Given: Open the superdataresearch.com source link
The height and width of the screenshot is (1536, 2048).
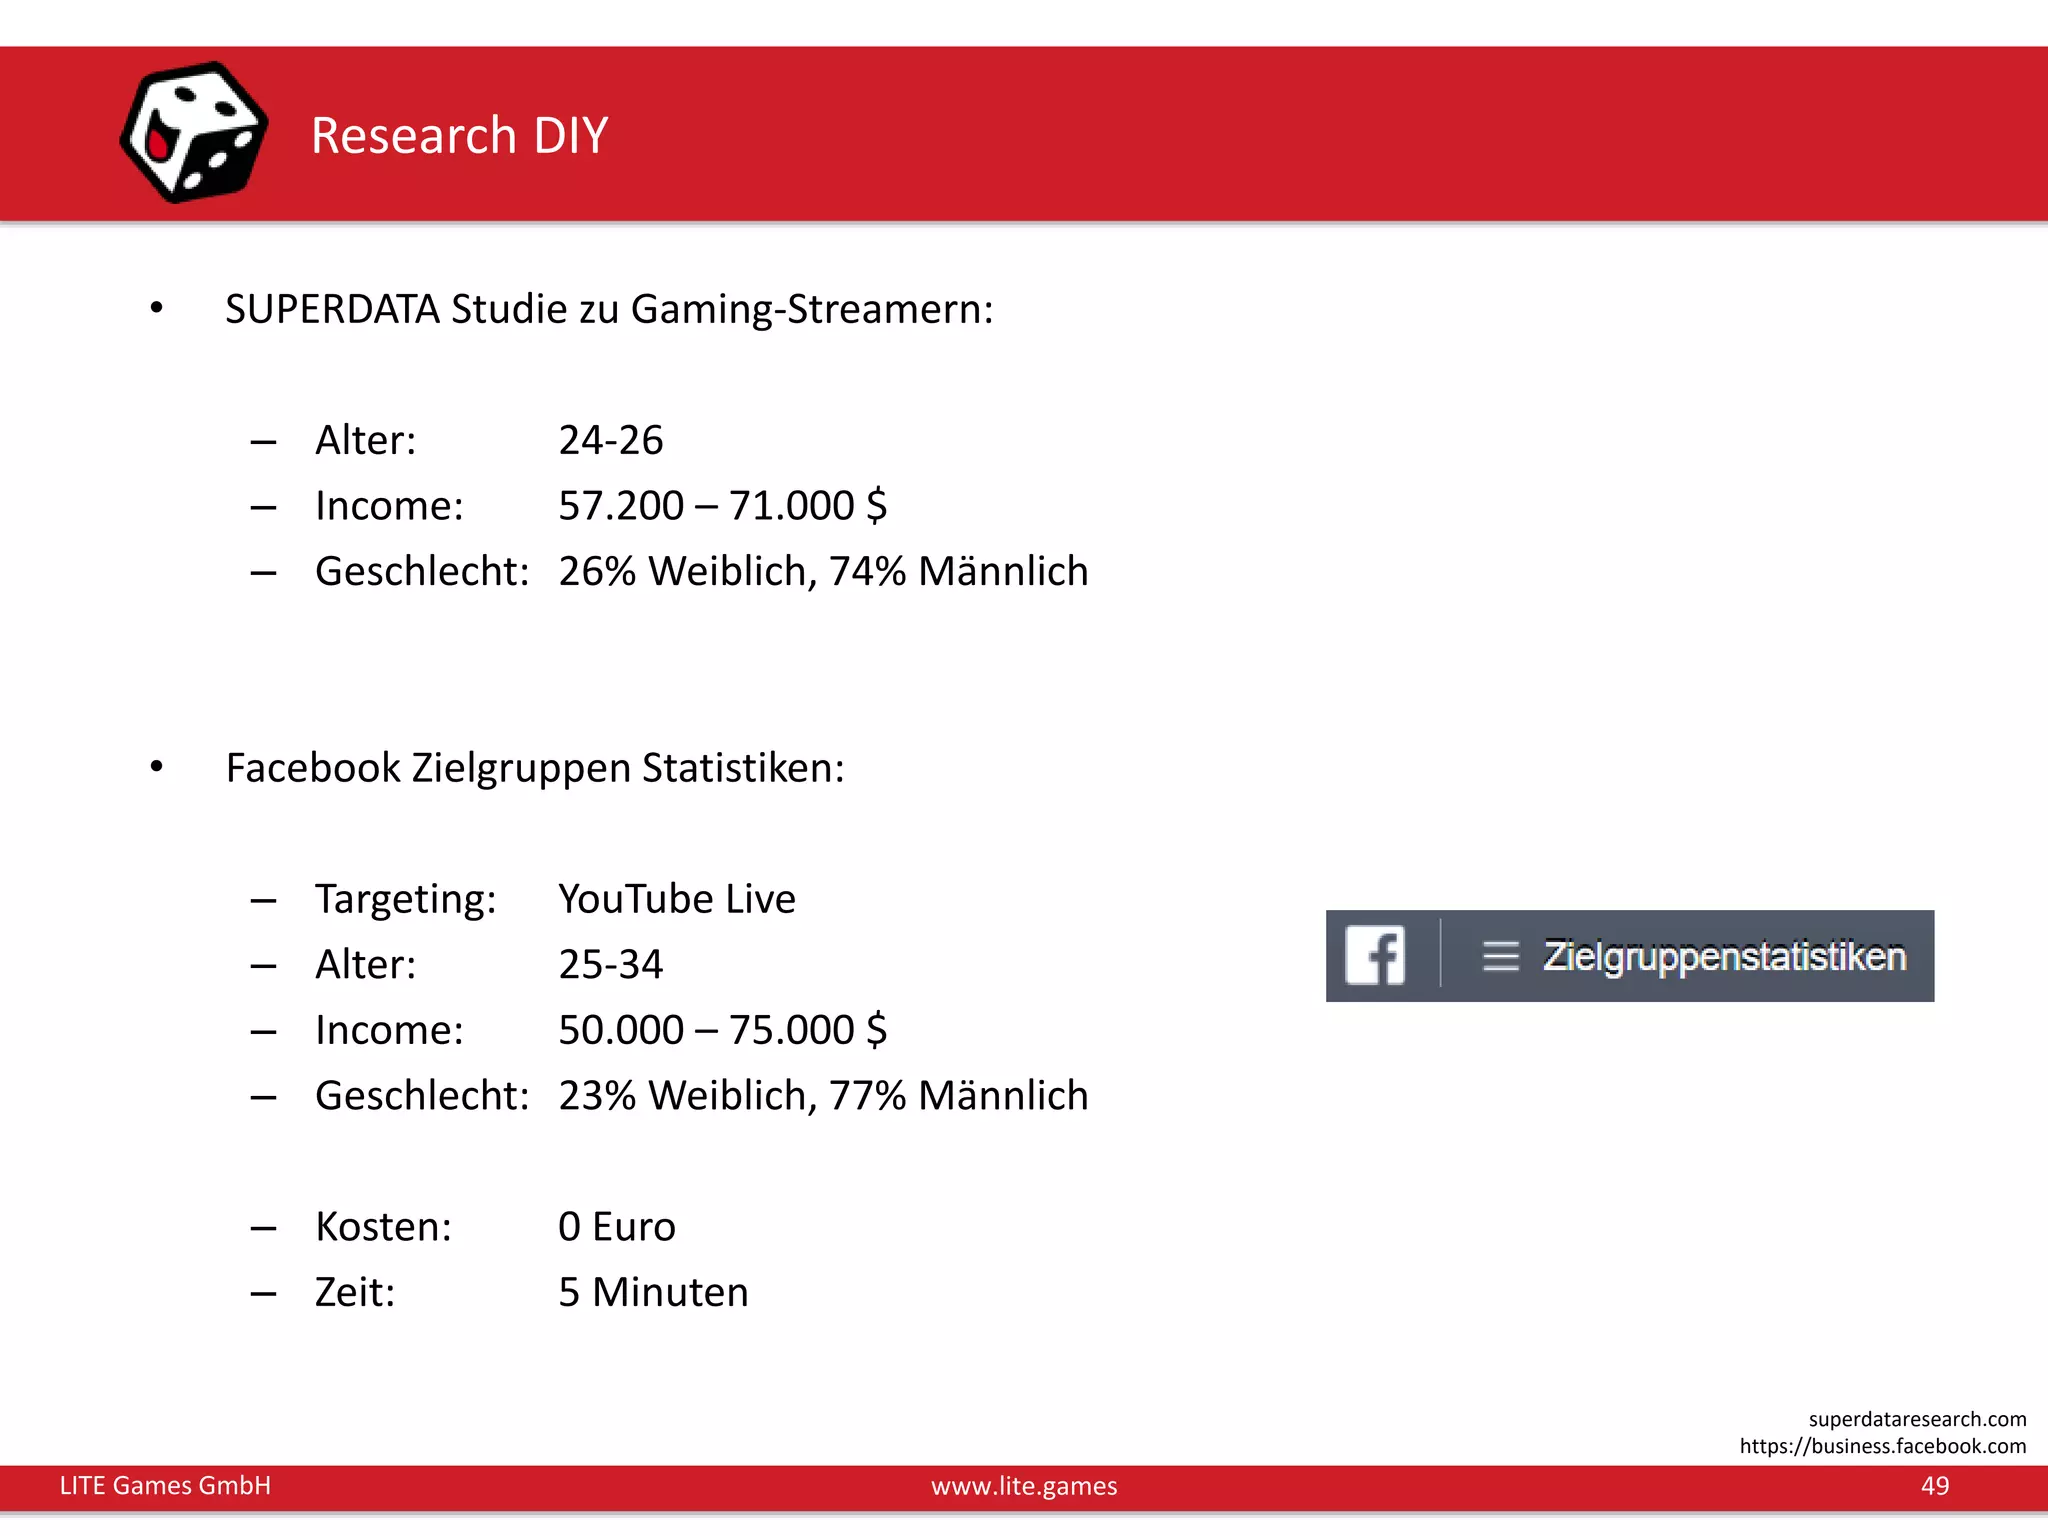Looking at the screenshot, I should (1917, 1419).
